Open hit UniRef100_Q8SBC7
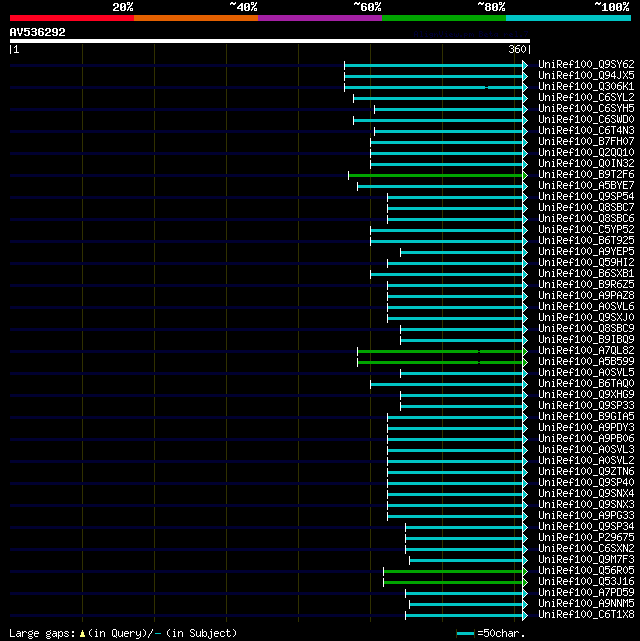This screenshot has height=641, width=640. click(586, 208)
